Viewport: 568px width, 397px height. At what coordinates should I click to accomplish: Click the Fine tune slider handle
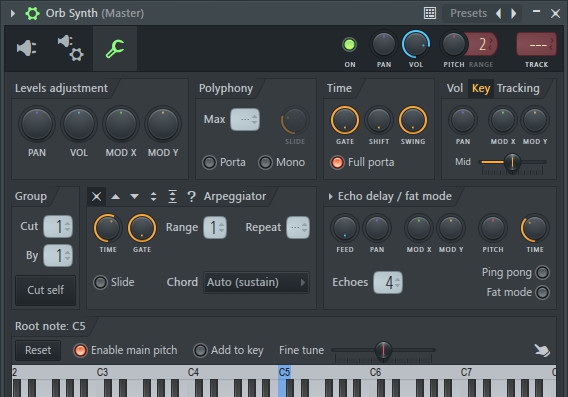pos(383,350)
